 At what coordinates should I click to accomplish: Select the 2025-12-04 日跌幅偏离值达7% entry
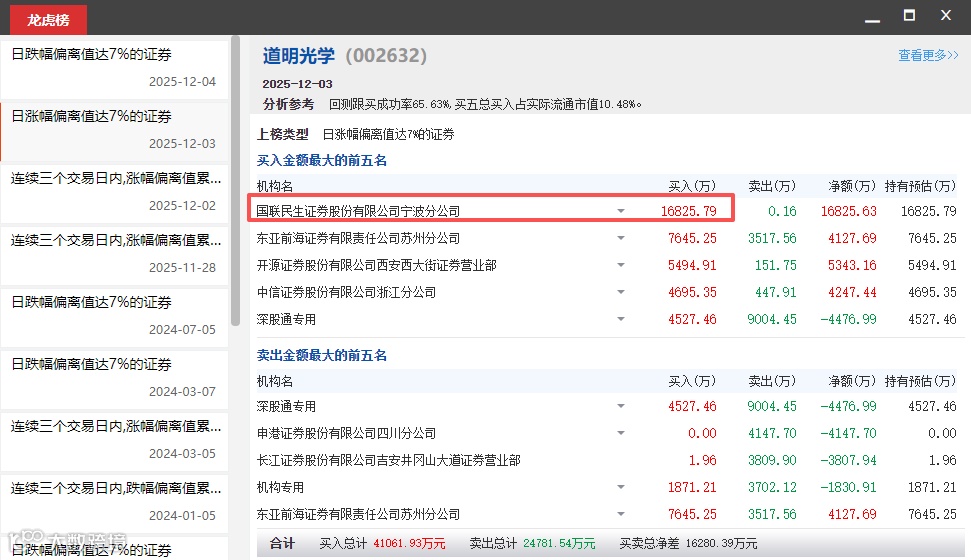coord(114,69)
